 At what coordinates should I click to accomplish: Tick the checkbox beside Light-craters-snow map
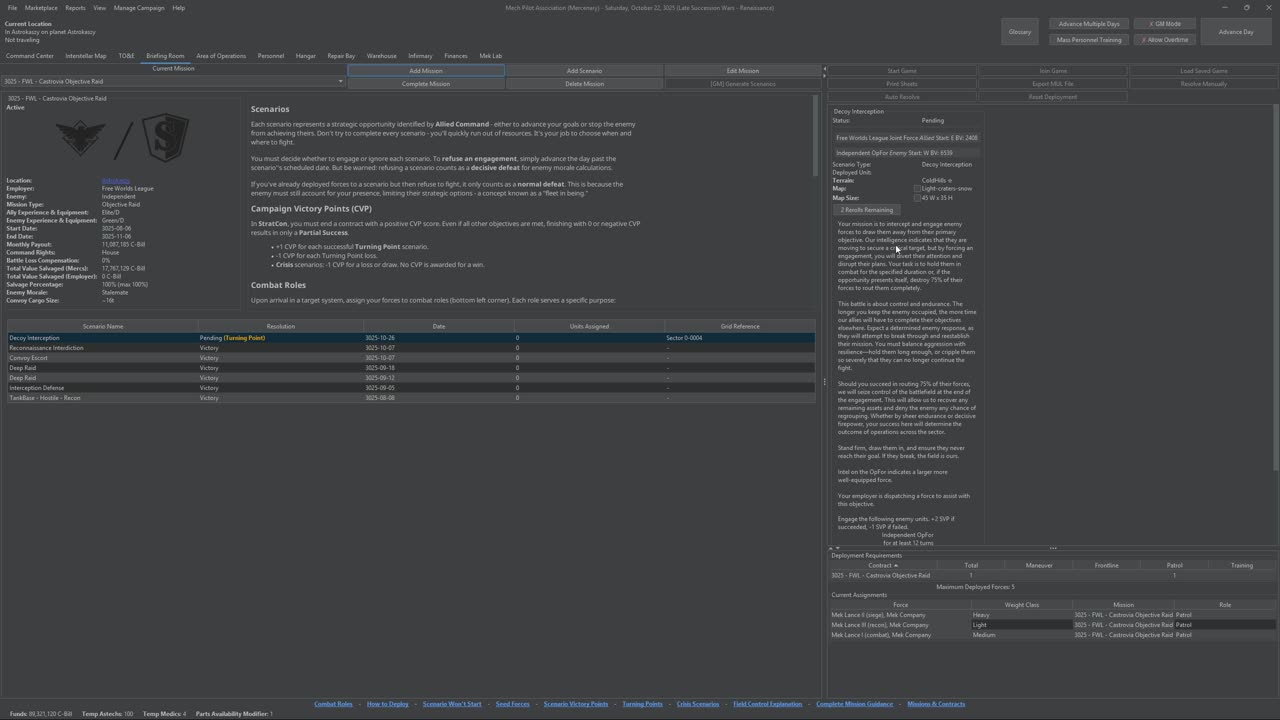click(917, 188)
